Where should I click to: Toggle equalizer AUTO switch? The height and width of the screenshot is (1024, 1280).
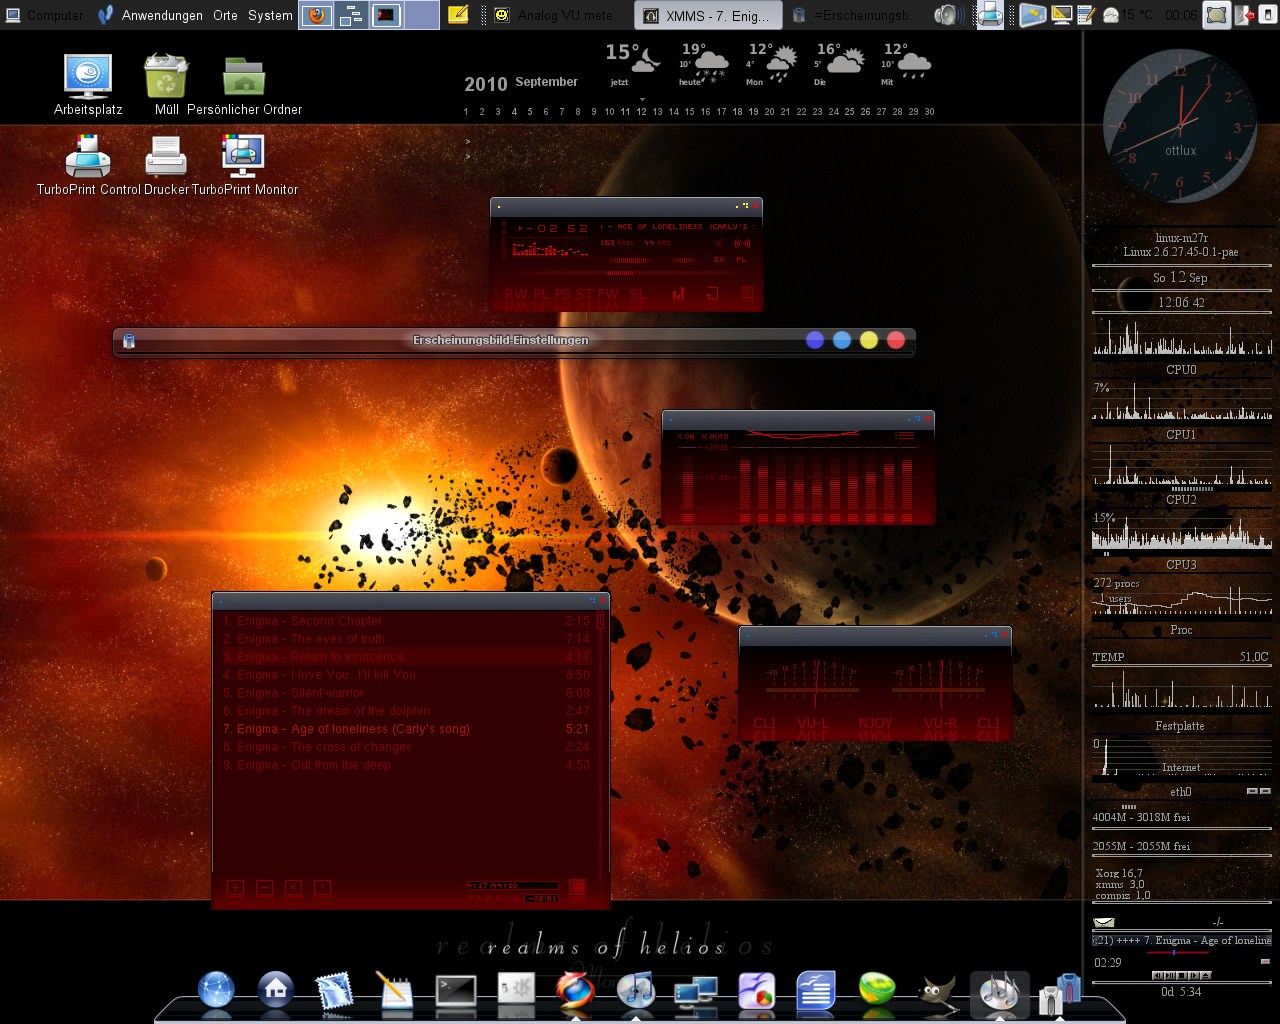tap(715, 437)
